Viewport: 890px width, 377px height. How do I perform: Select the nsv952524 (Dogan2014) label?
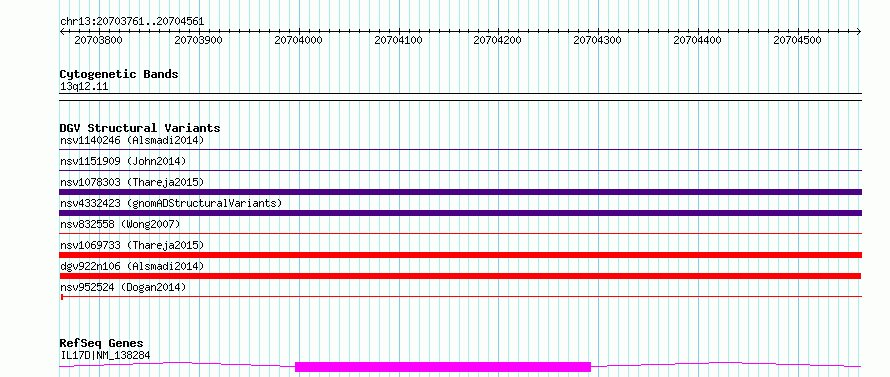(123, 287)
